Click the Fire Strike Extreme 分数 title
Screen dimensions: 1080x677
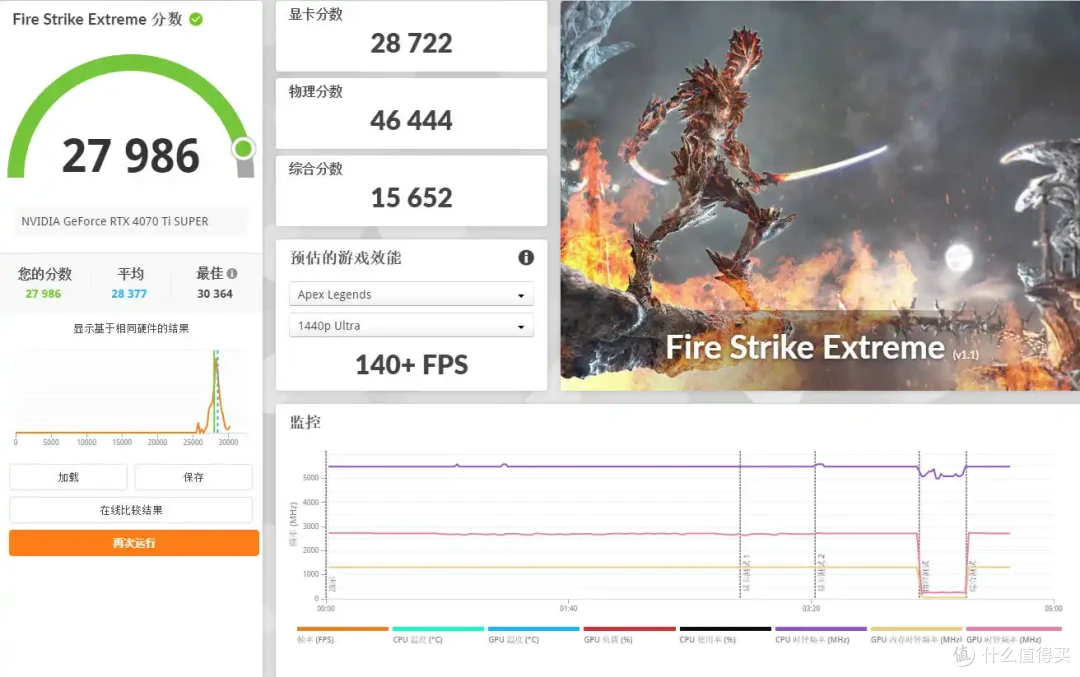97,19
